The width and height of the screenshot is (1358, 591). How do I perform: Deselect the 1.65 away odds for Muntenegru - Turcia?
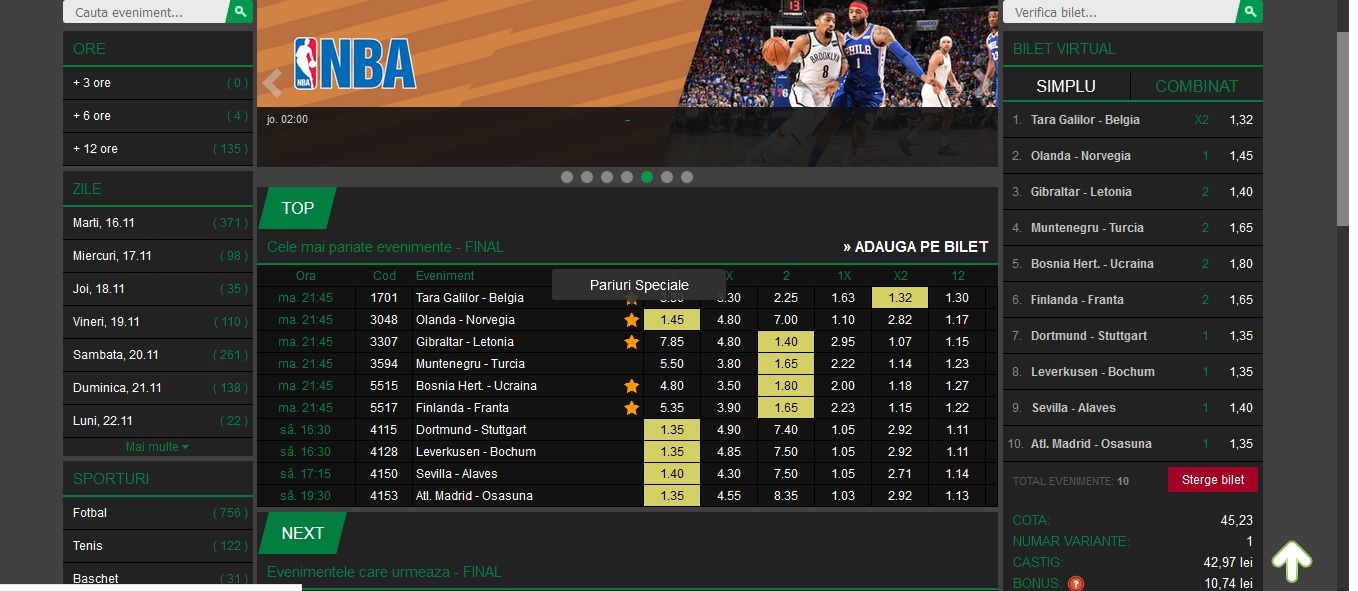[x=786, y=364]
